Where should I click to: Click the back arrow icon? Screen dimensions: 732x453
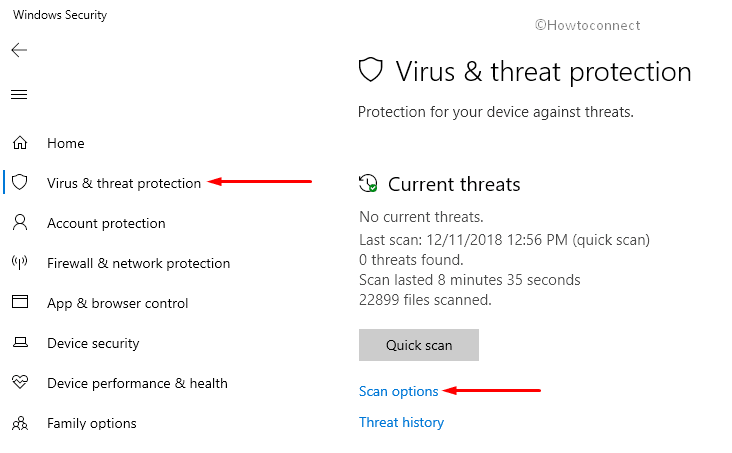[x=19, y=50]
